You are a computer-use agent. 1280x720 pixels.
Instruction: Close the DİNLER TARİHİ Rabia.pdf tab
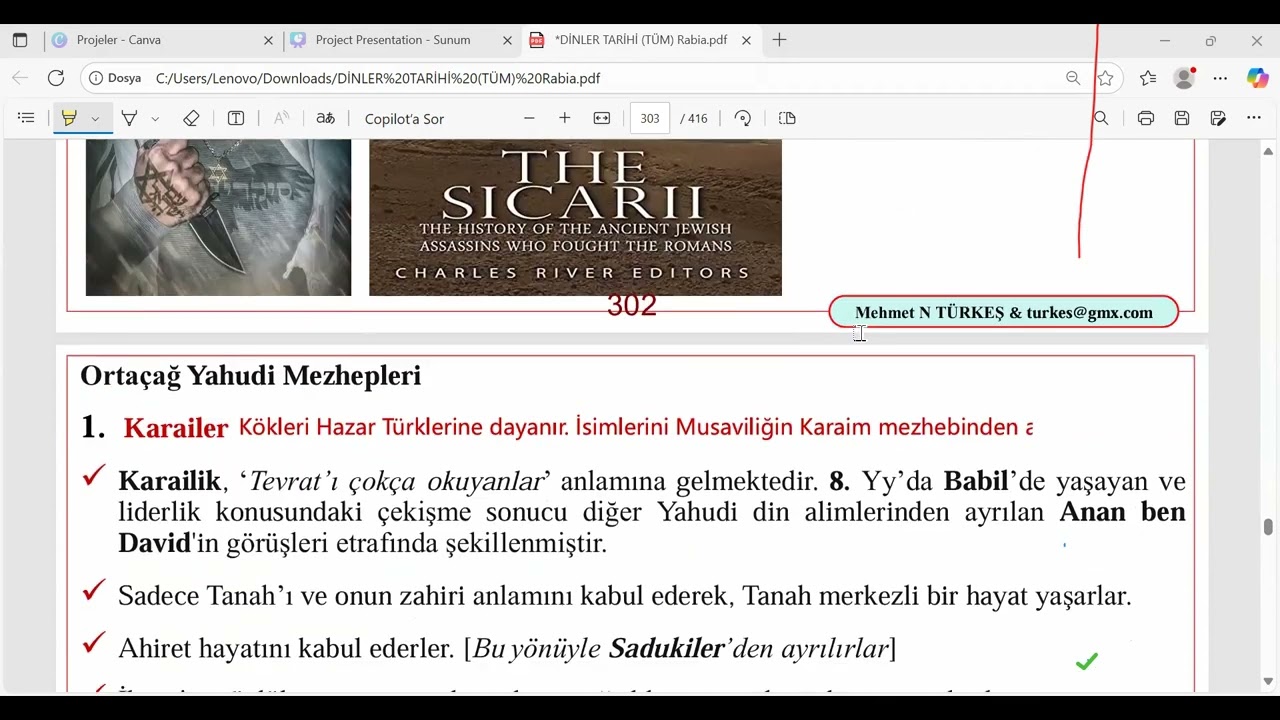[746, 40]
